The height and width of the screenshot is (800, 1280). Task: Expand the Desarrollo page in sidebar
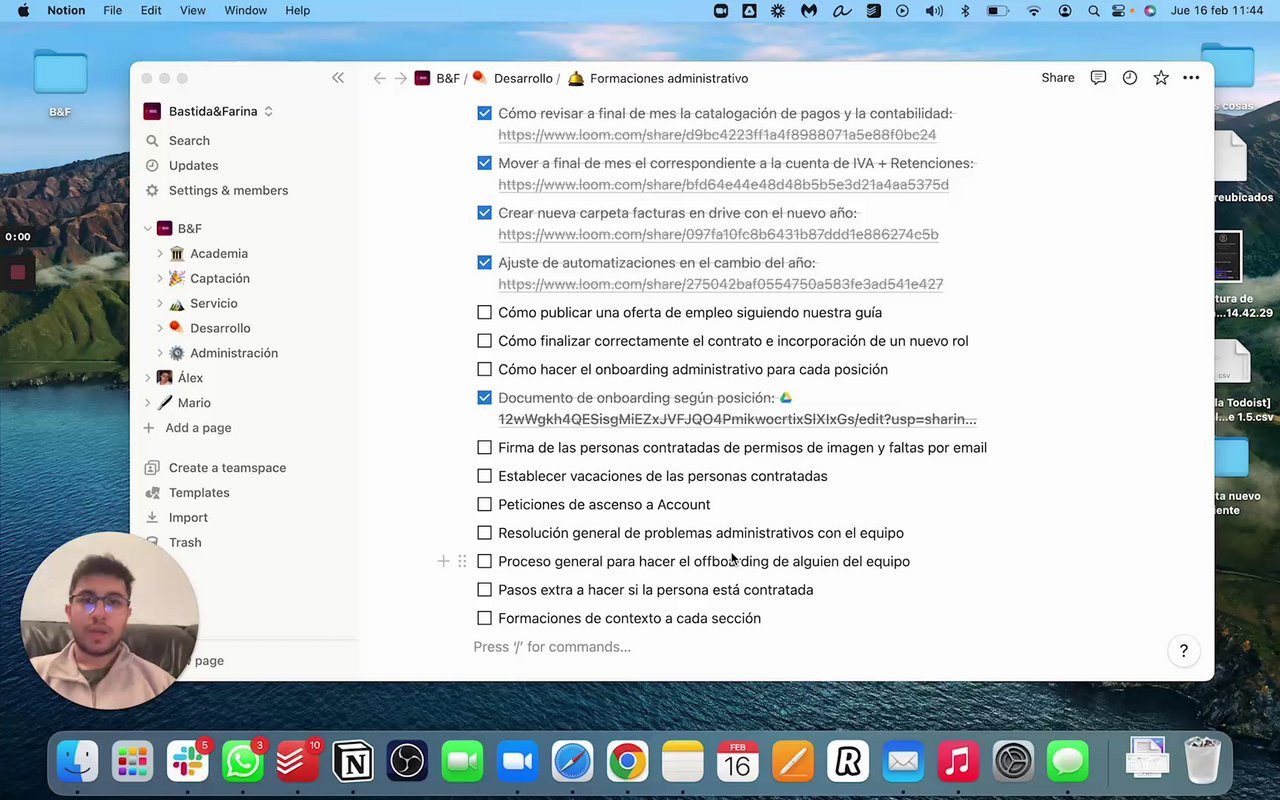160,328
